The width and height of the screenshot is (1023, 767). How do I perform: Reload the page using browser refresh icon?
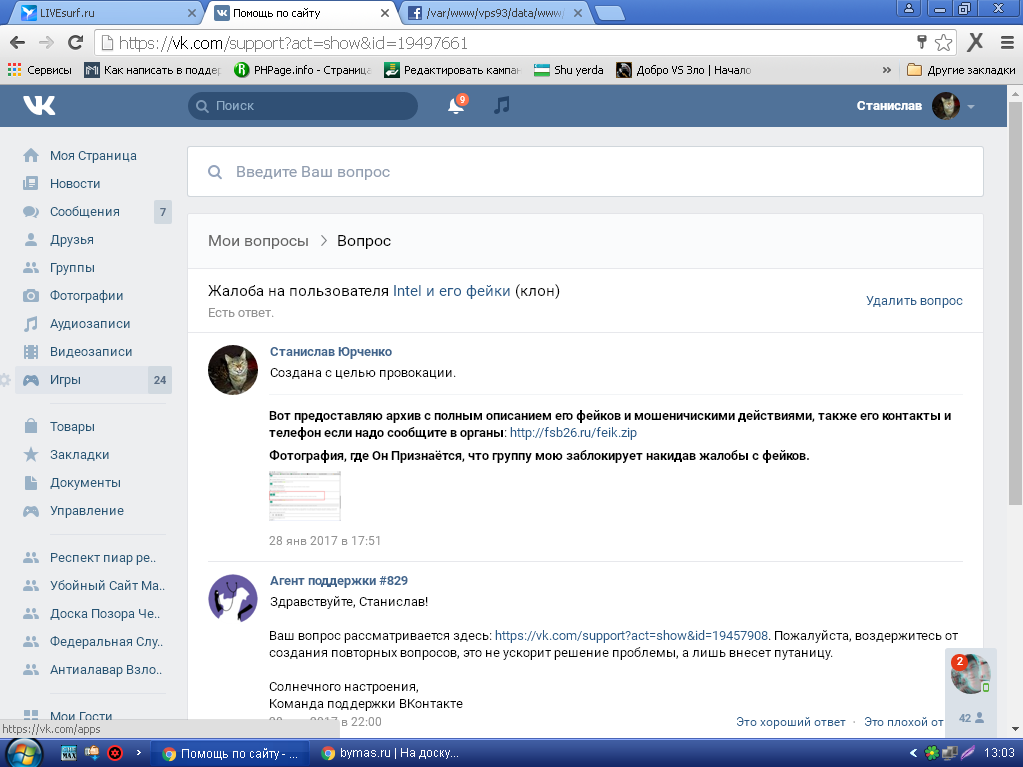click(x=75, y=43)
